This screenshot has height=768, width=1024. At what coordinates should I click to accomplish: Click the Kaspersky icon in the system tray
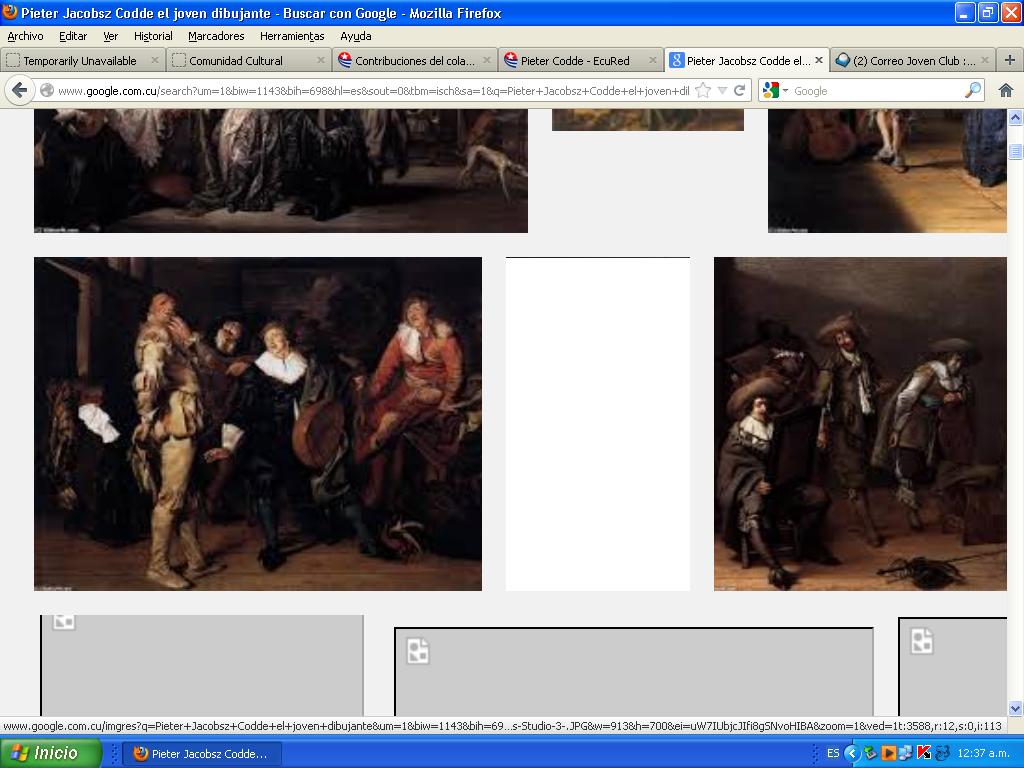(x=924, y=753)
